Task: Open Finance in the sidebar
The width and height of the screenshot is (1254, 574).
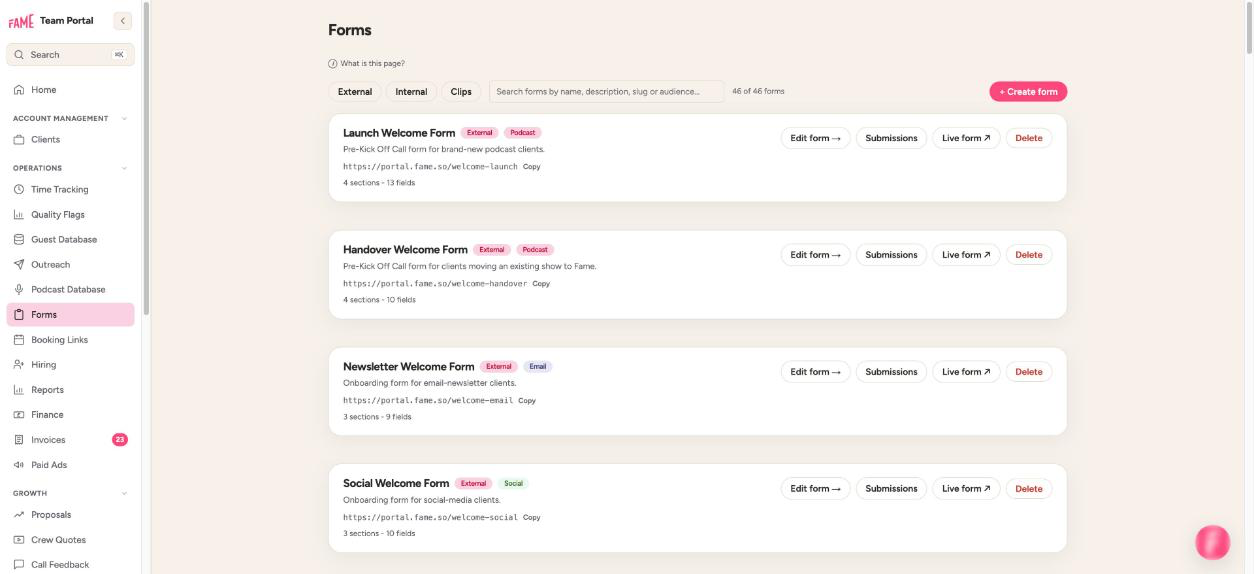Action: (x=70, y=415)
